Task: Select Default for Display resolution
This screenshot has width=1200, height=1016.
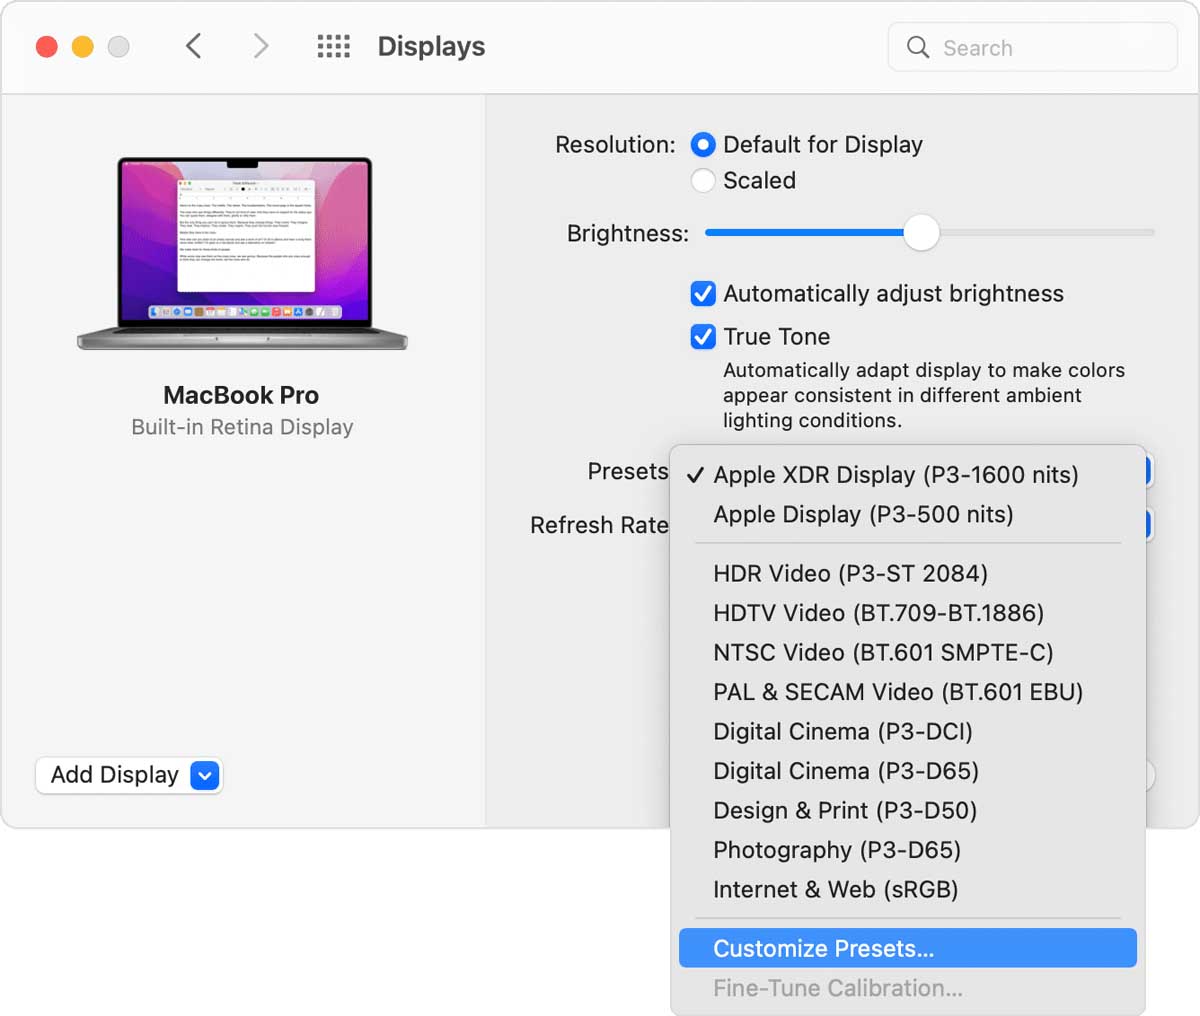Action: (x=703, y=145)
